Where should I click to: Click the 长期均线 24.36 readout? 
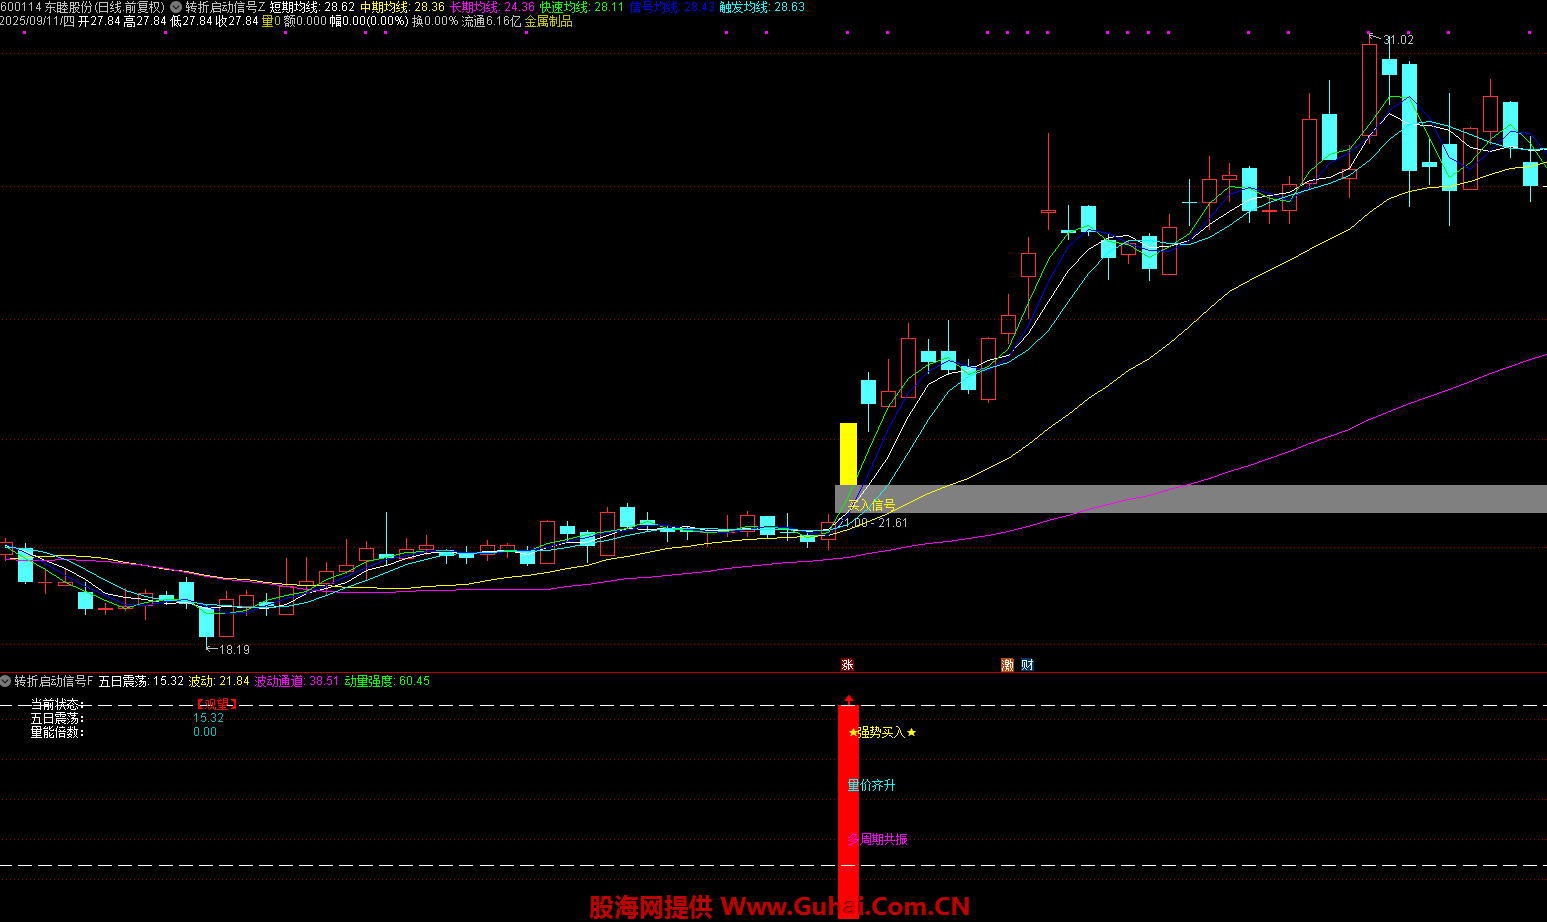492,7
